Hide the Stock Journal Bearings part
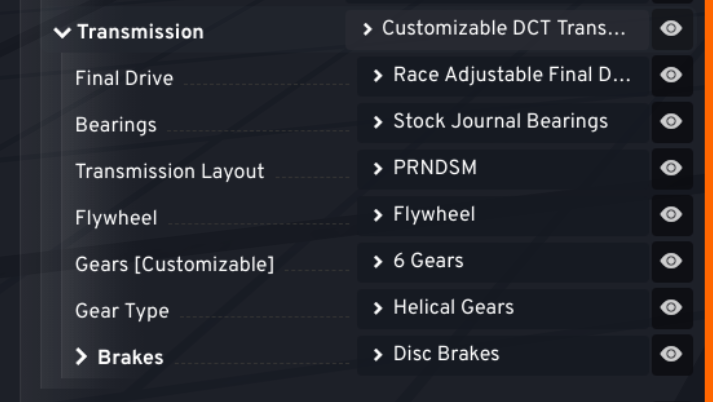Viewport: 713px width, 402px height. 672,122
